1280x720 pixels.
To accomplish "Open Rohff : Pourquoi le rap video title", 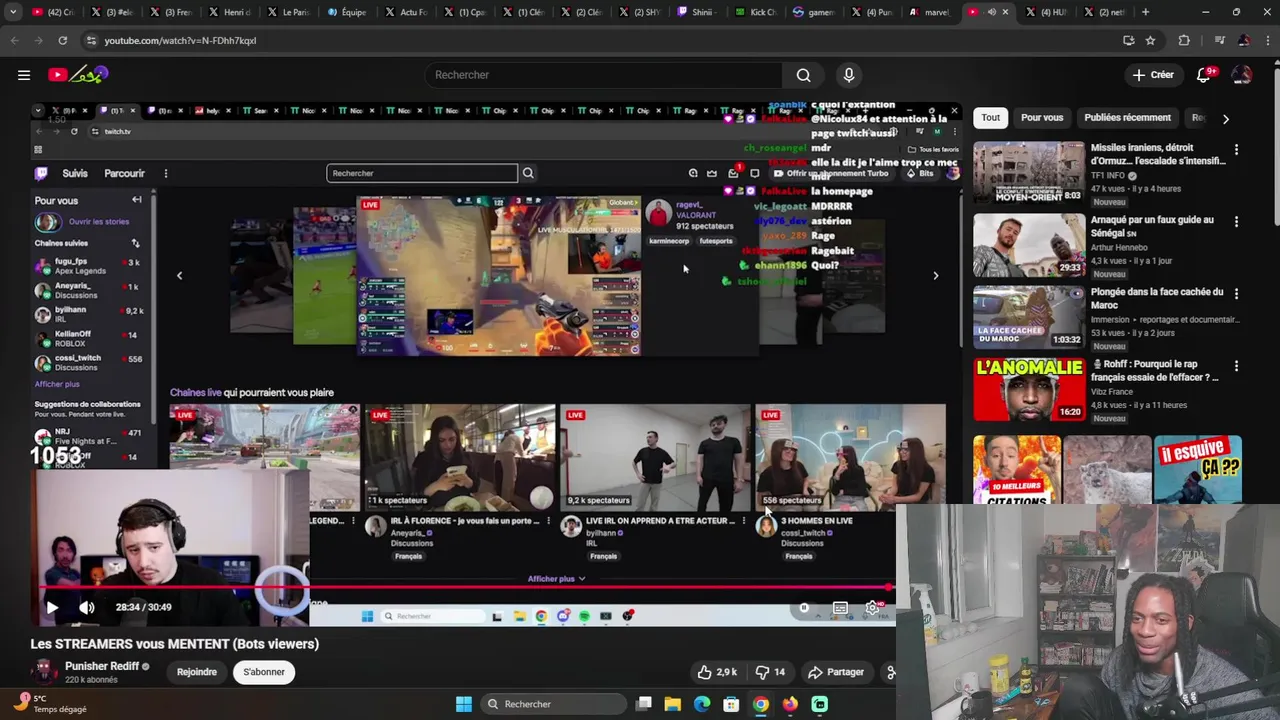I will (1155, 371).
